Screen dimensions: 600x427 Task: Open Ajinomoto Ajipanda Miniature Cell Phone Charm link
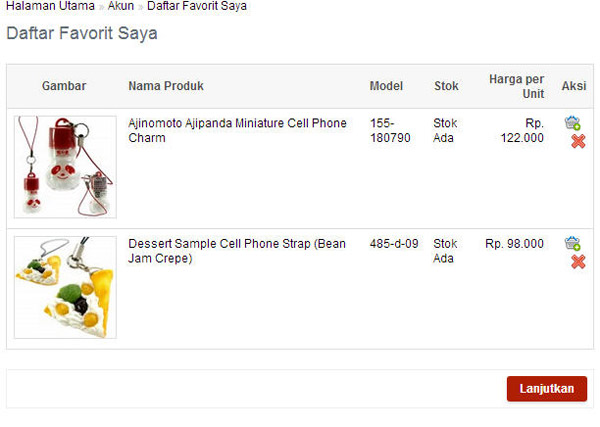(237, 130)
